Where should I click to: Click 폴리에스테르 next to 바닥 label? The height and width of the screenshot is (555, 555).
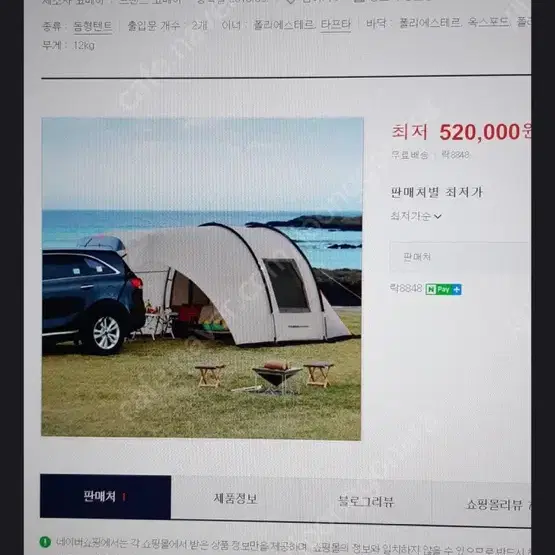click(430, 23)
